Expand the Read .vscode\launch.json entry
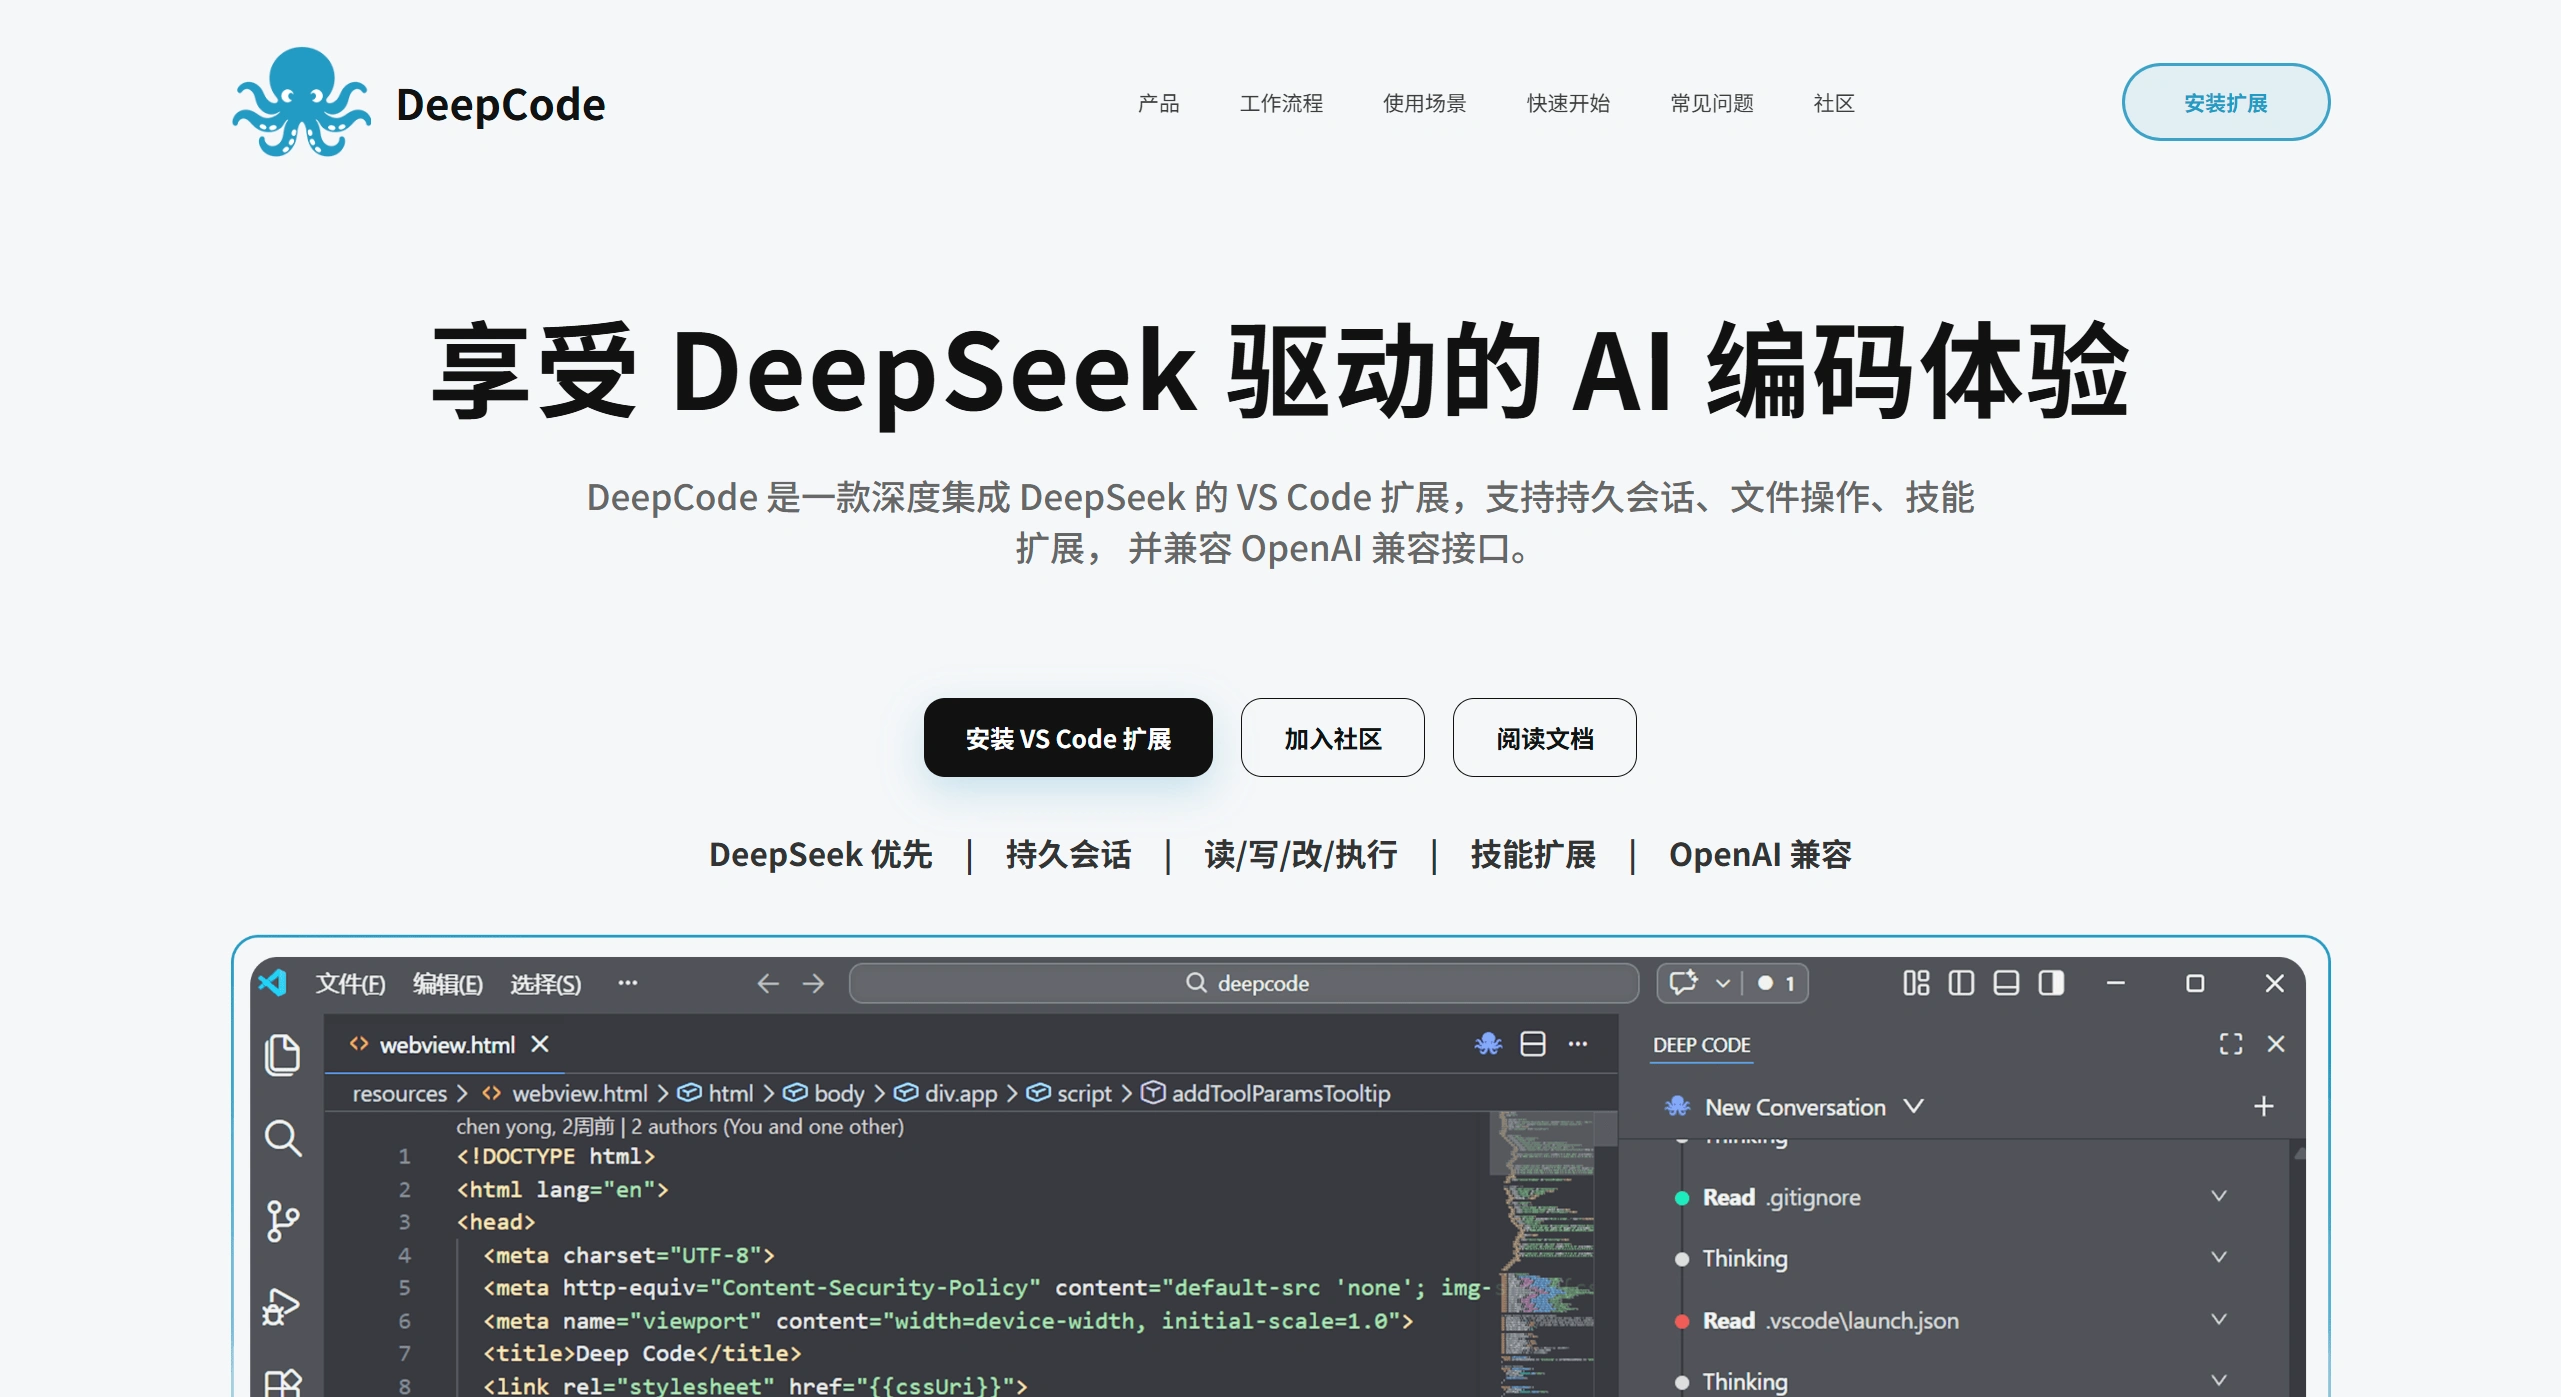The width and height of the screenshot is (2561, 1397). click(x=2219, y=1319)
